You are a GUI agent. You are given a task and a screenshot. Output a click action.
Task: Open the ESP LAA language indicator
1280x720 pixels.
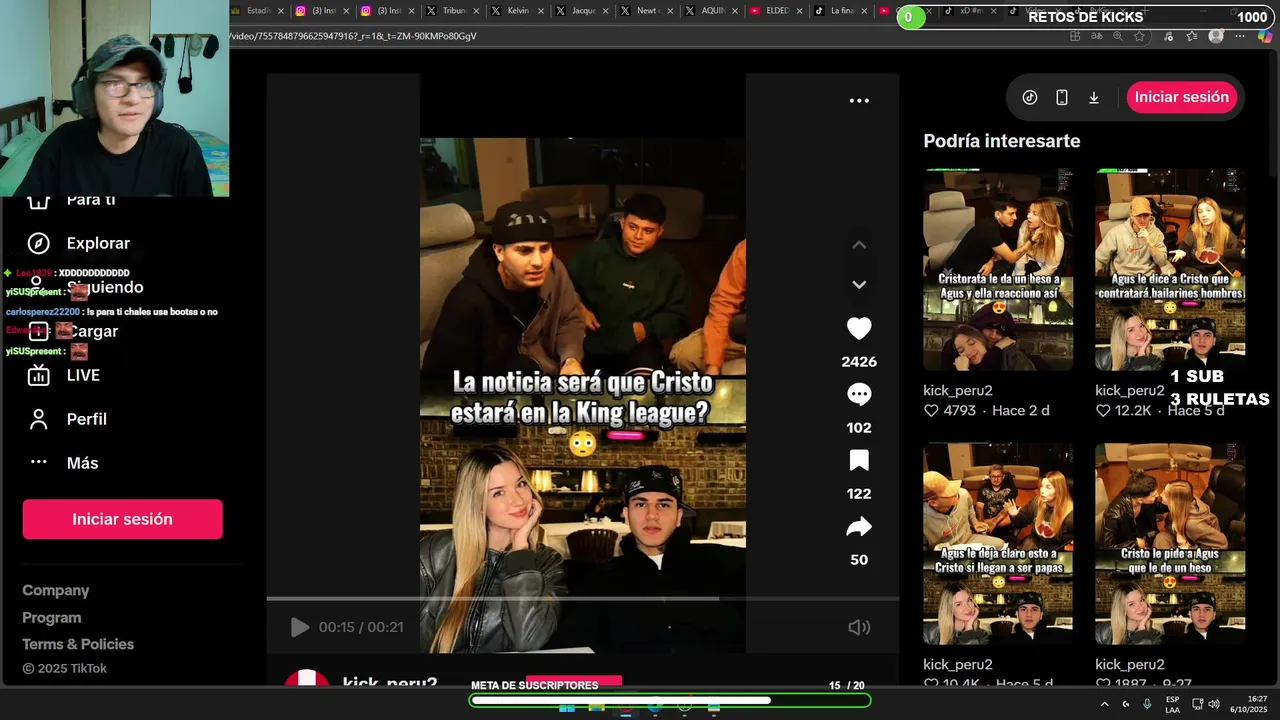coord(1172,704)
